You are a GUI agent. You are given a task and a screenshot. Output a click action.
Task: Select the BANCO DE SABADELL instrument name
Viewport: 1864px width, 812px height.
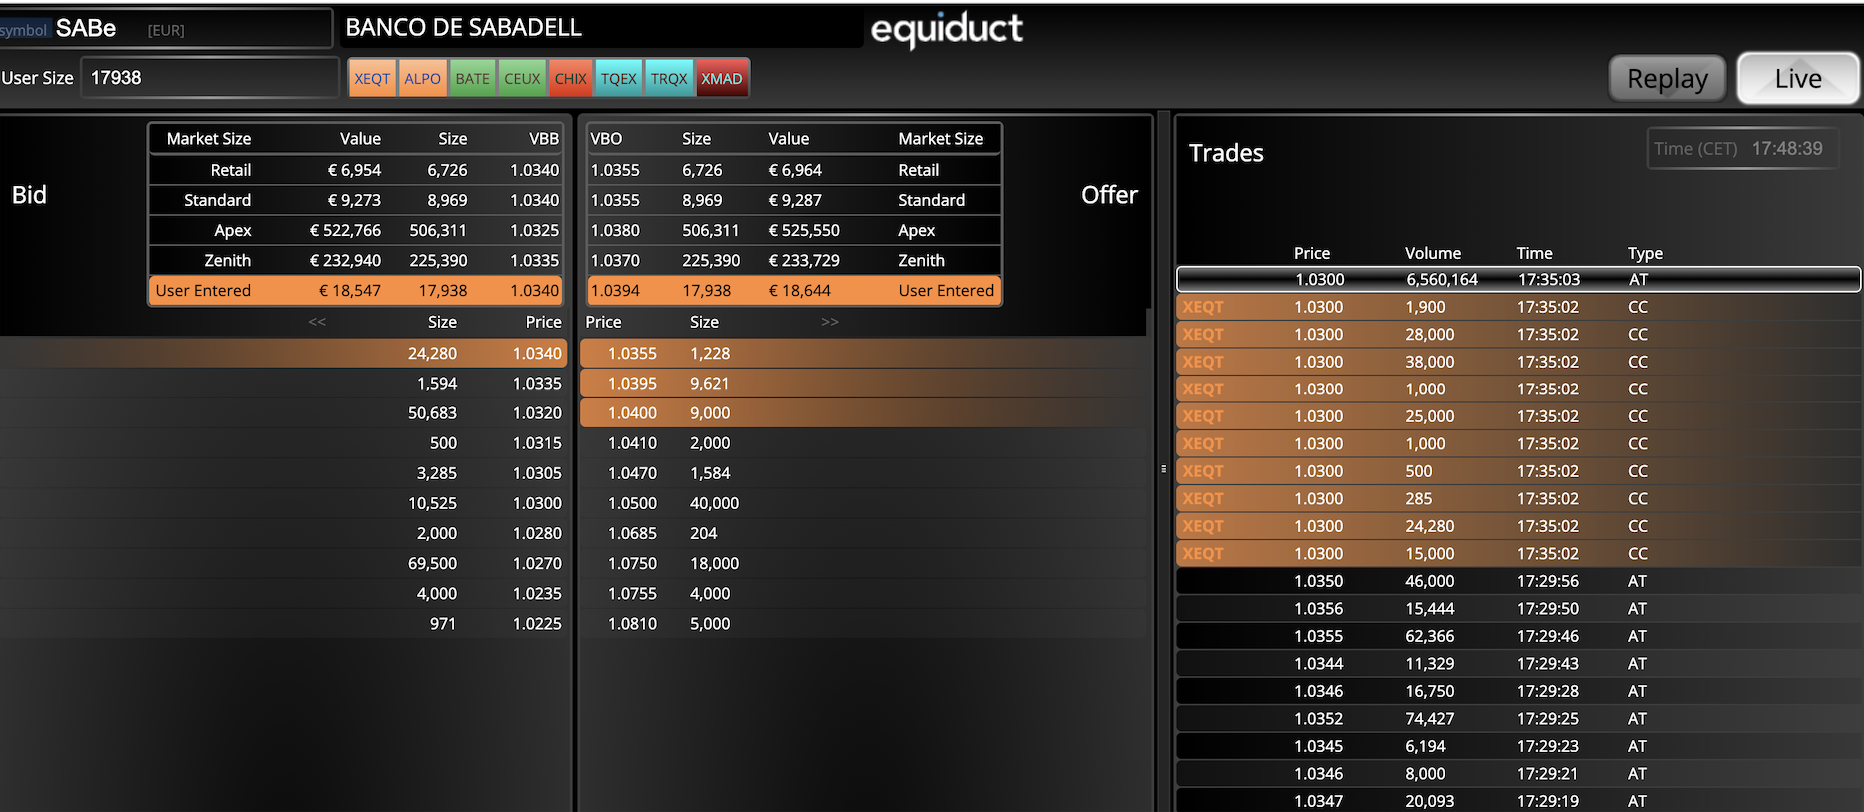tap(464, 28)
